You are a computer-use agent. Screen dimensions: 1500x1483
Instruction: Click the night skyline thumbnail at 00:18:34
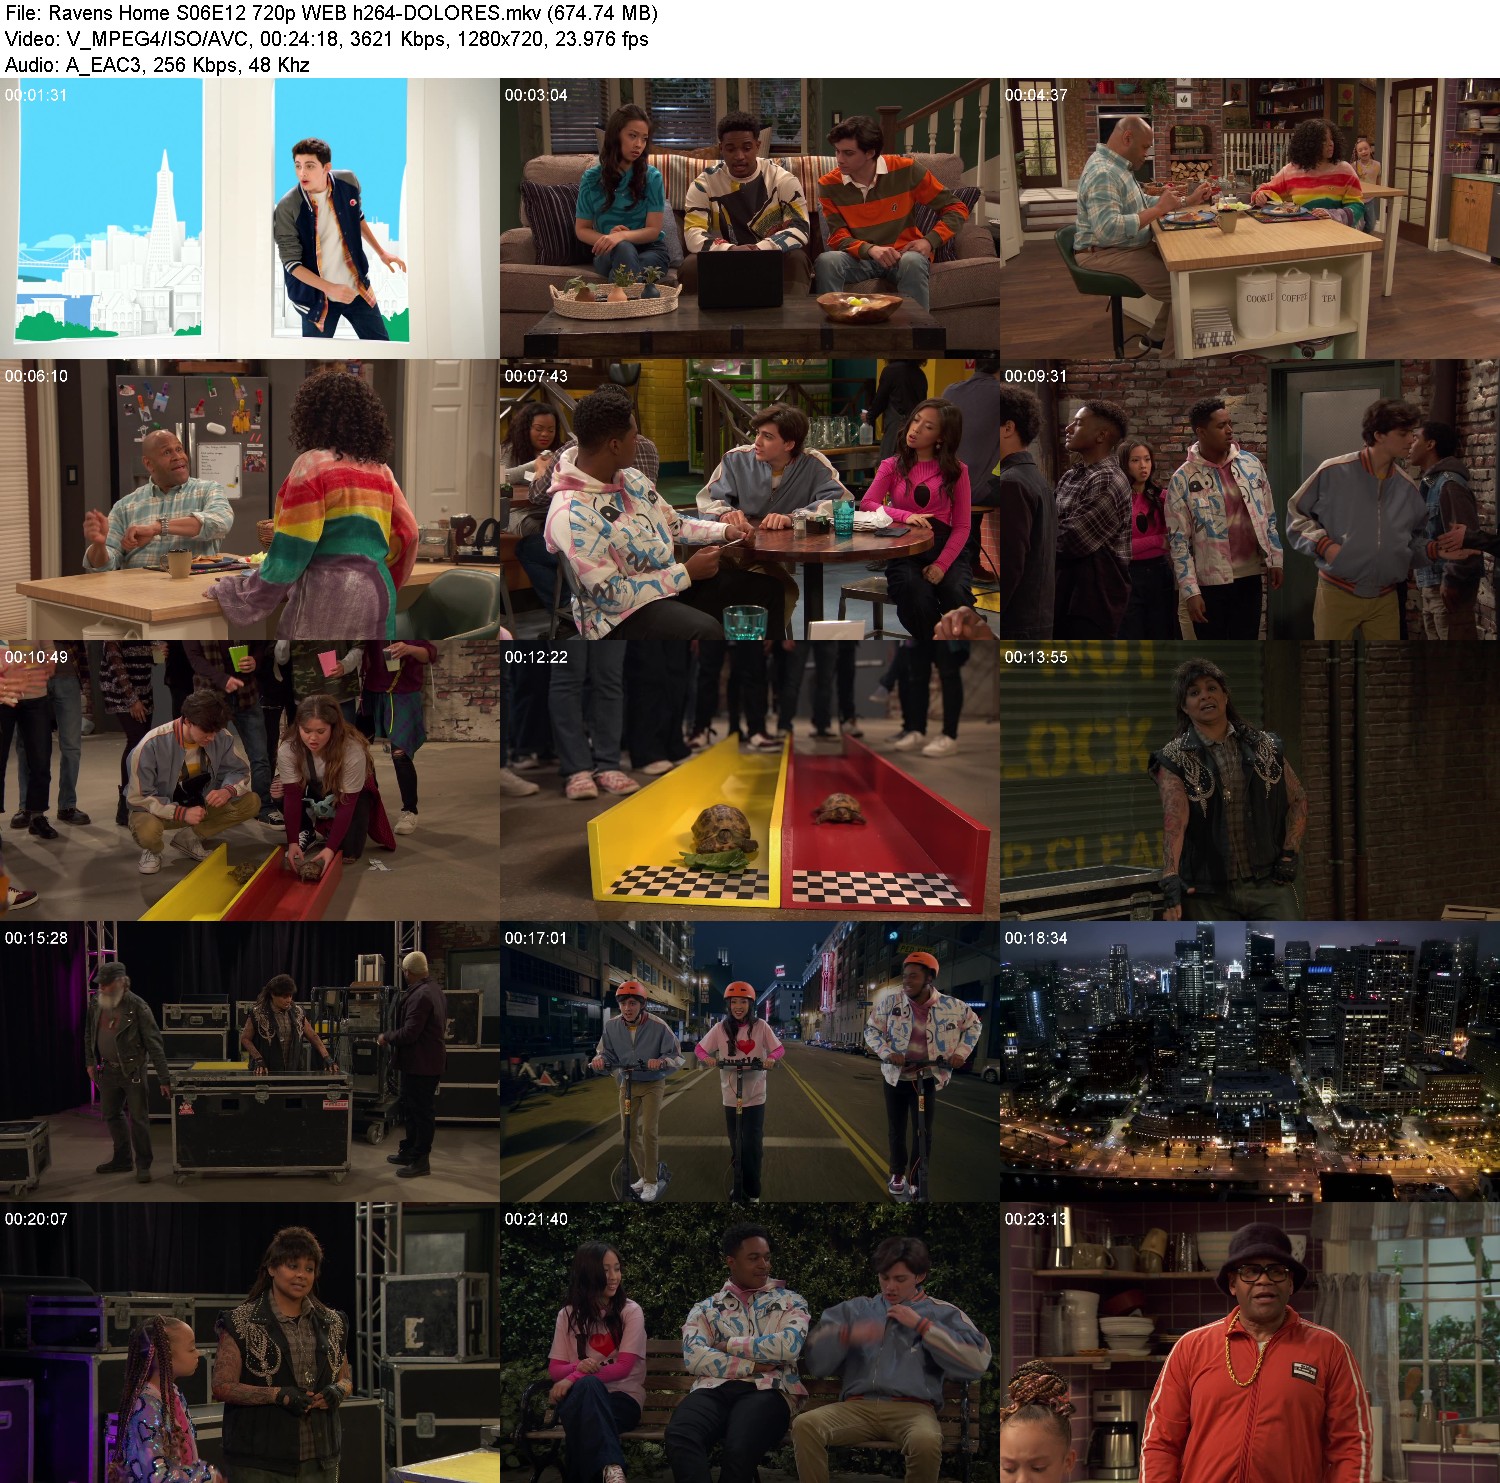coord(1250,1062)
